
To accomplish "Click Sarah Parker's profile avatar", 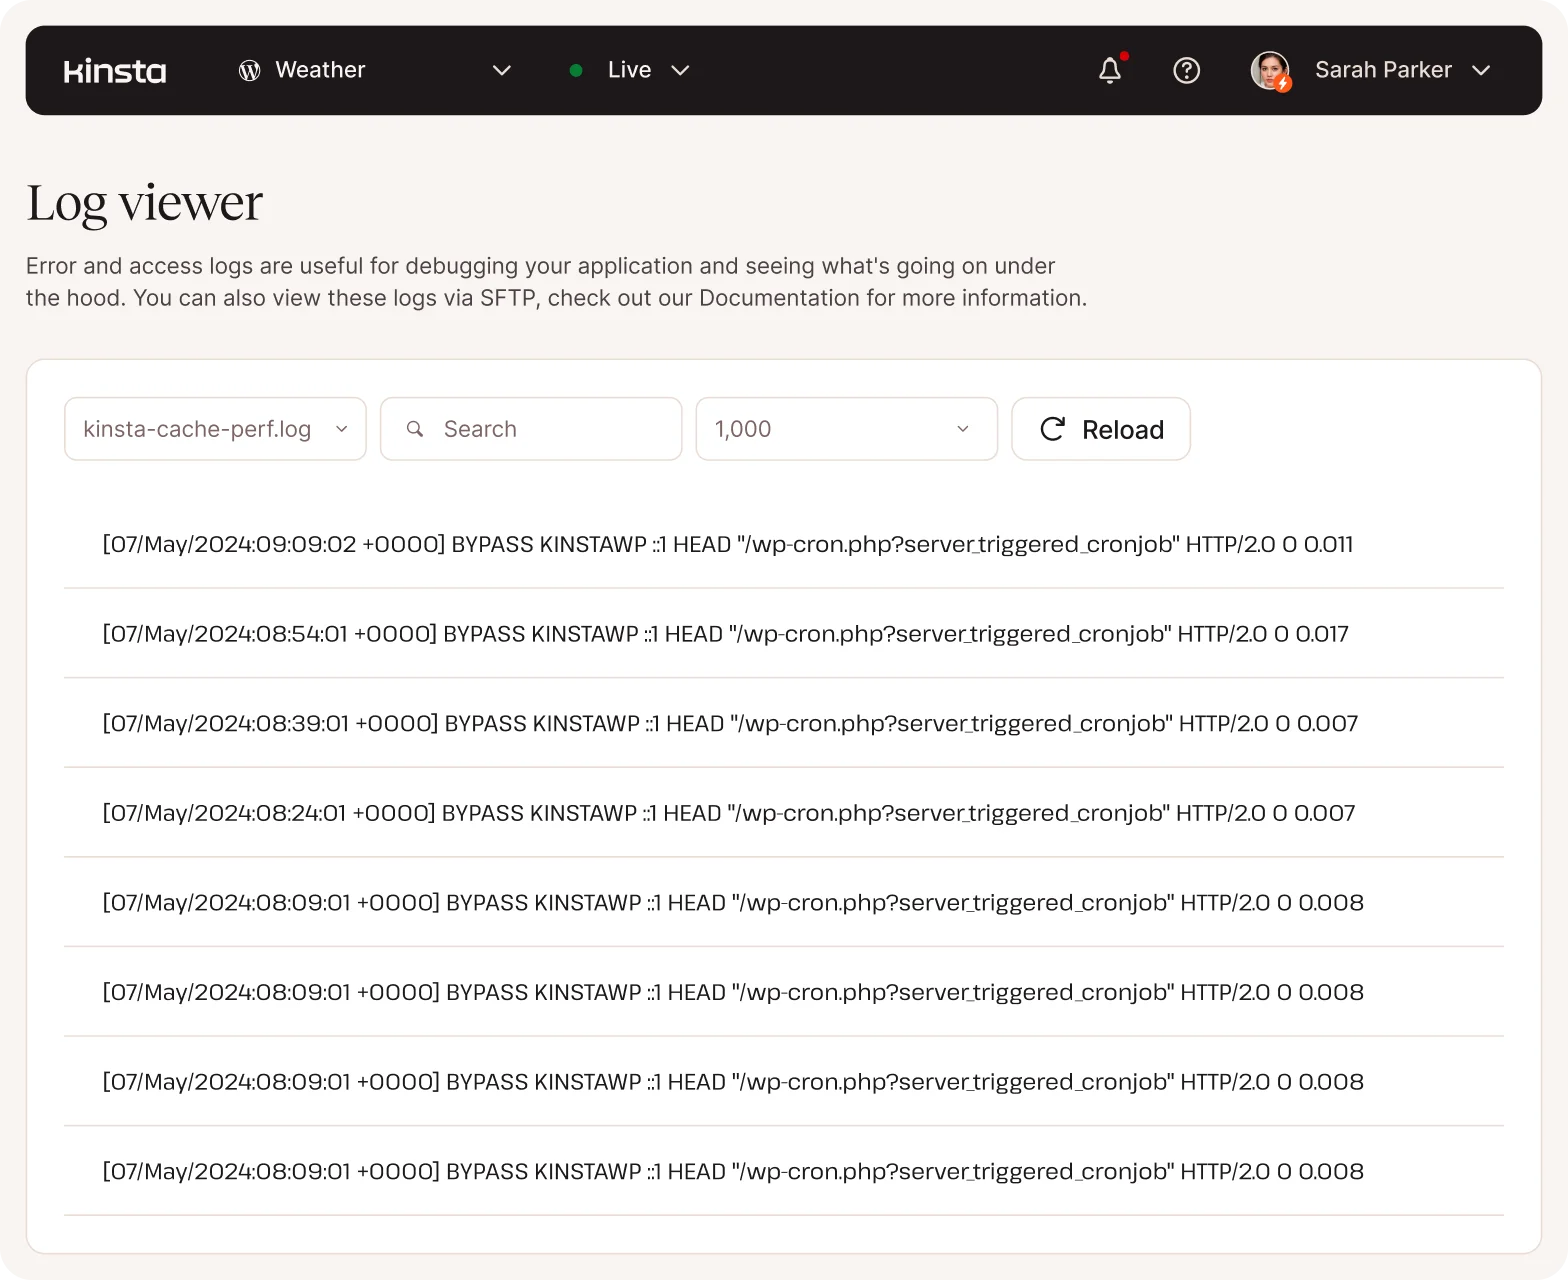I will (x=1270, y=70).
